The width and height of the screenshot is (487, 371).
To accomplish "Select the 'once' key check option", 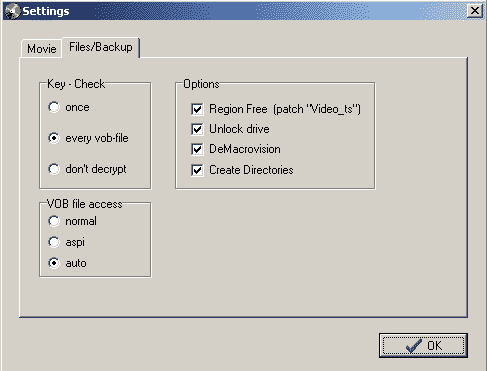I will click(x=54, y=107).
